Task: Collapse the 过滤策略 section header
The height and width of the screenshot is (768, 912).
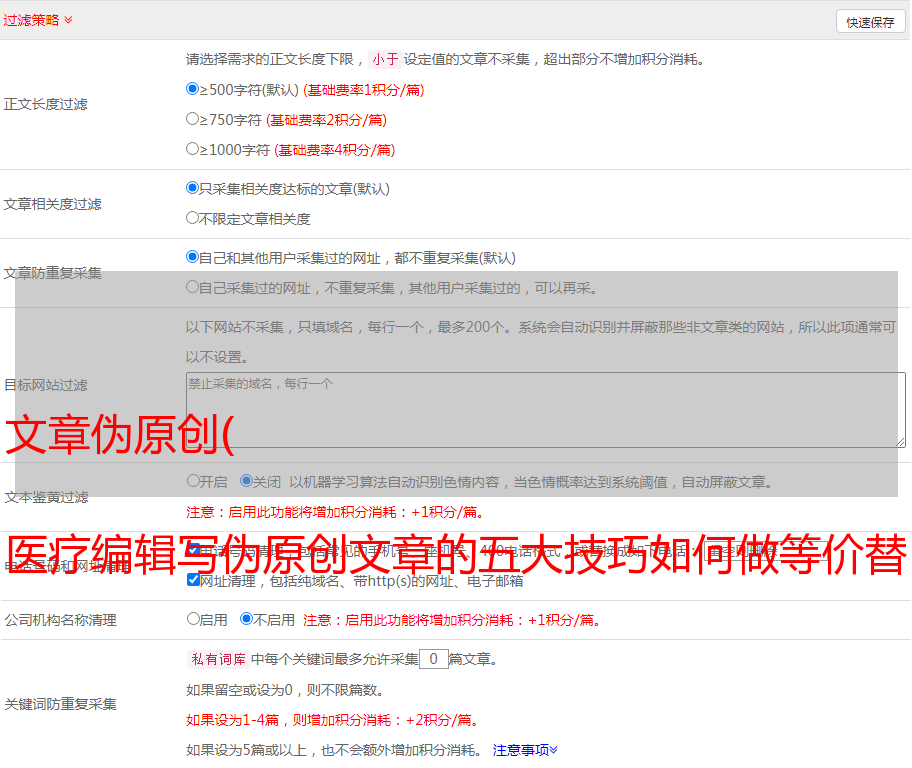Action: coord(38,20)
